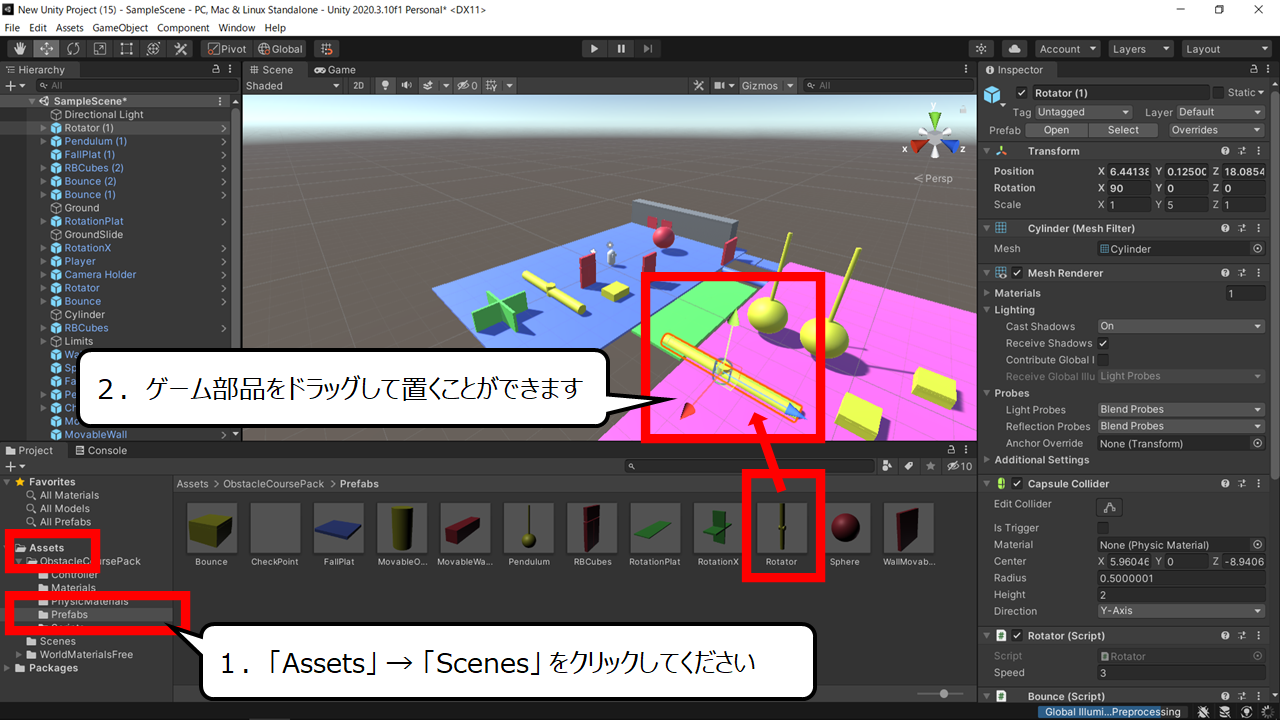Disable Rotator (Script) component checkbox
The width and height of the screenshot is (1280, 720).
[x=1018, y=636]
